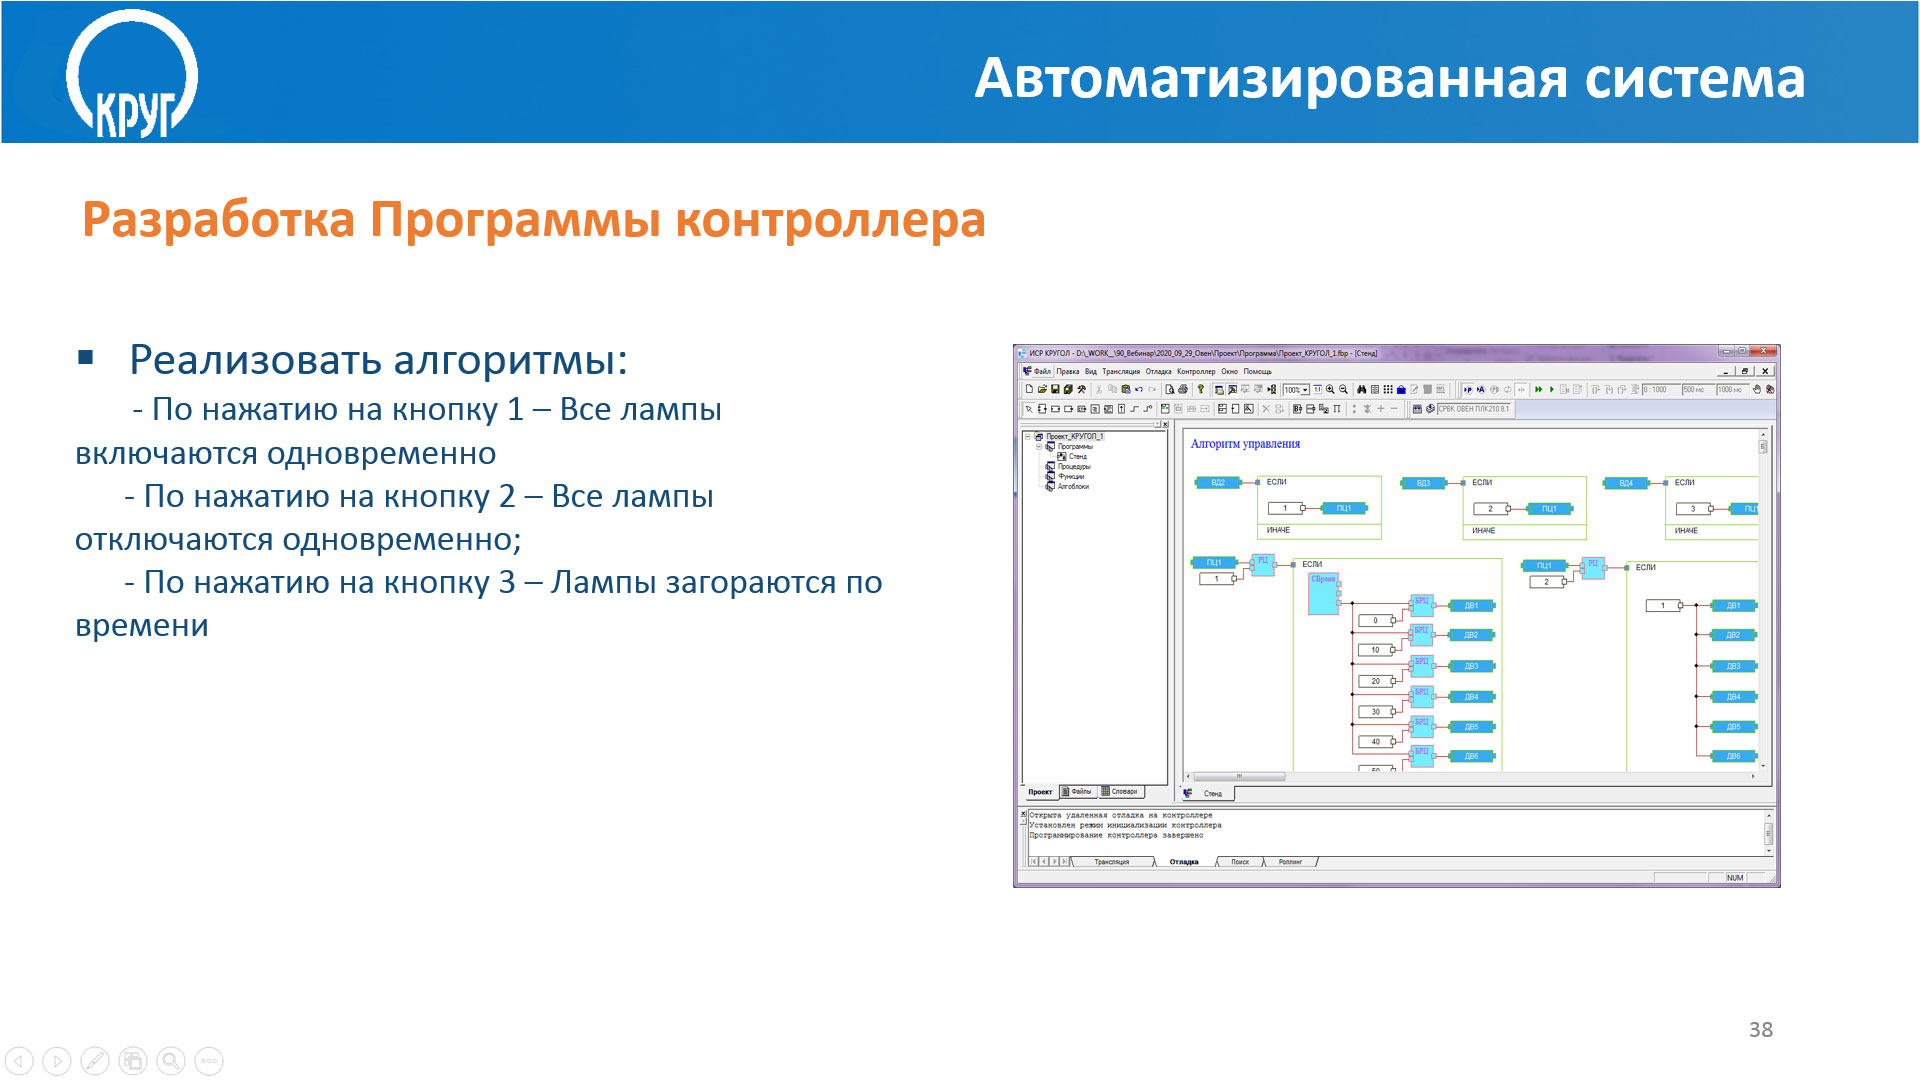The width and height of the screenshot is (1920, 1080).
Task: Collapse the Программы tree node
Action: [1039, 447]
